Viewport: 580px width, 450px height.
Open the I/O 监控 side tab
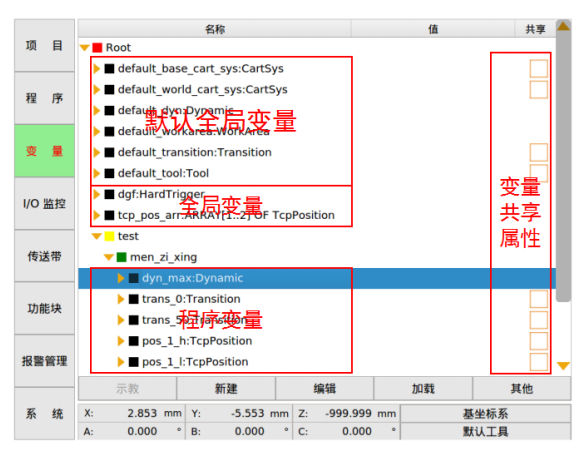44,204
